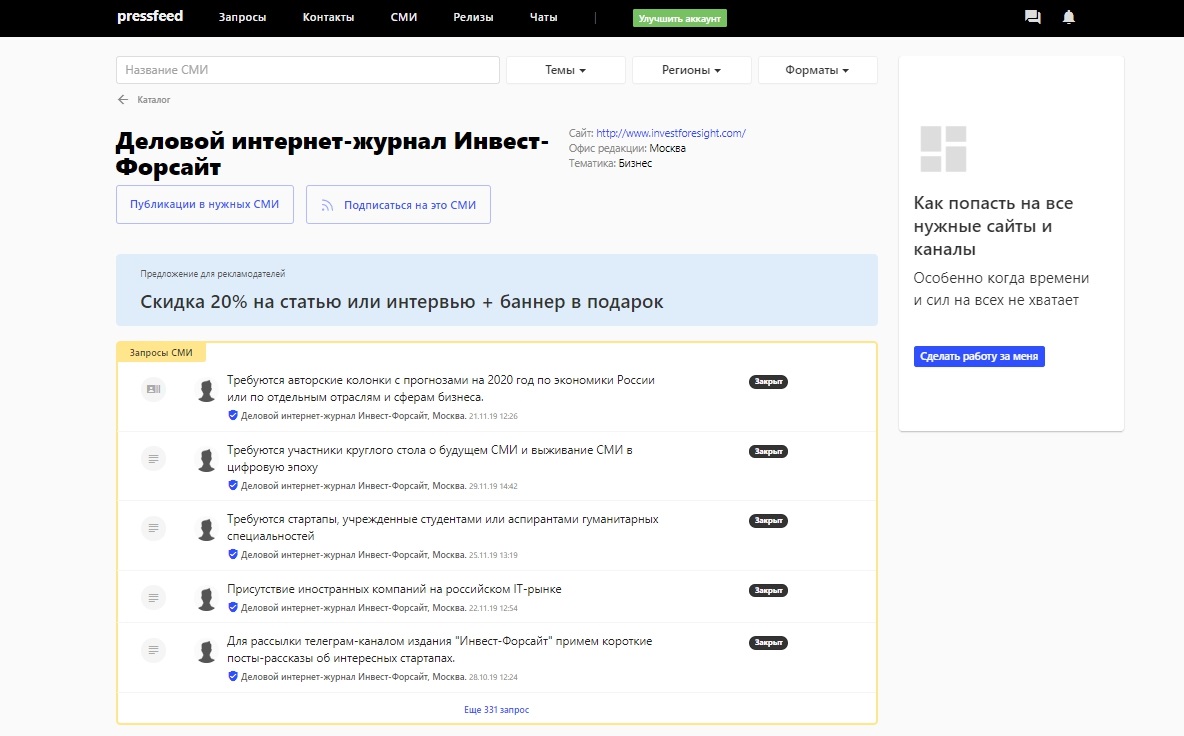Click the notifications bell icon
This screenshot has height=736, width=1184.
click(1069, 18)
